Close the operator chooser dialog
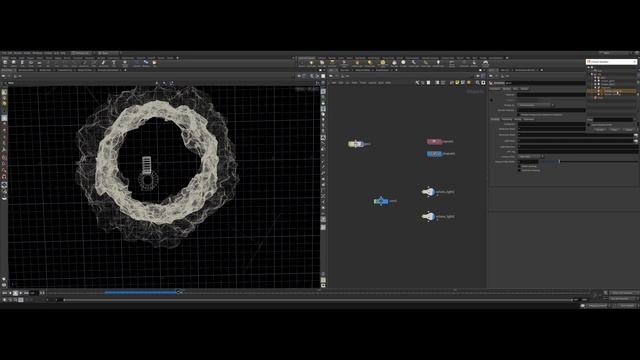This screenshot has width=640, height=360. click(634, 62)
